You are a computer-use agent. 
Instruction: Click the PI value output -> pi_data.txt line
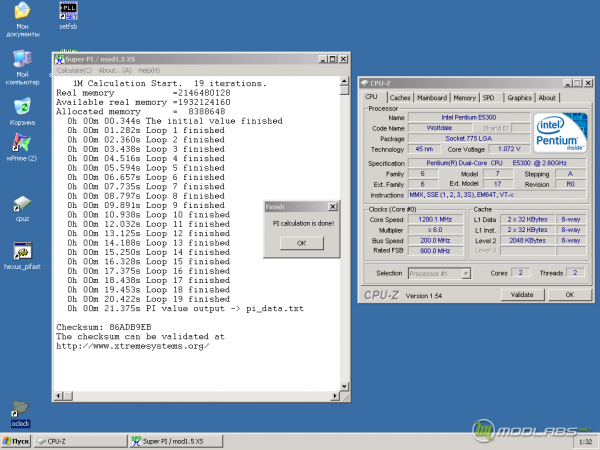click(186, 308)
